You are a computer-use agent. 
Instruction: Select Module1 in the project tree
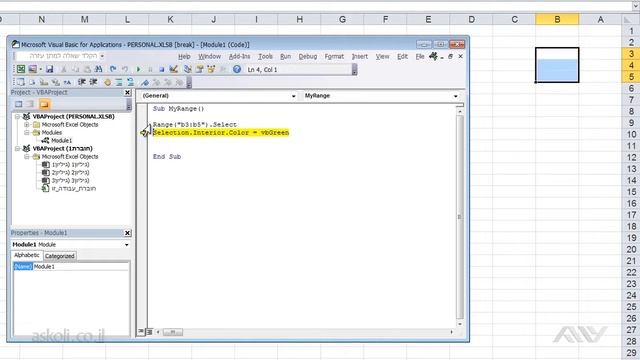pos(61,140)
